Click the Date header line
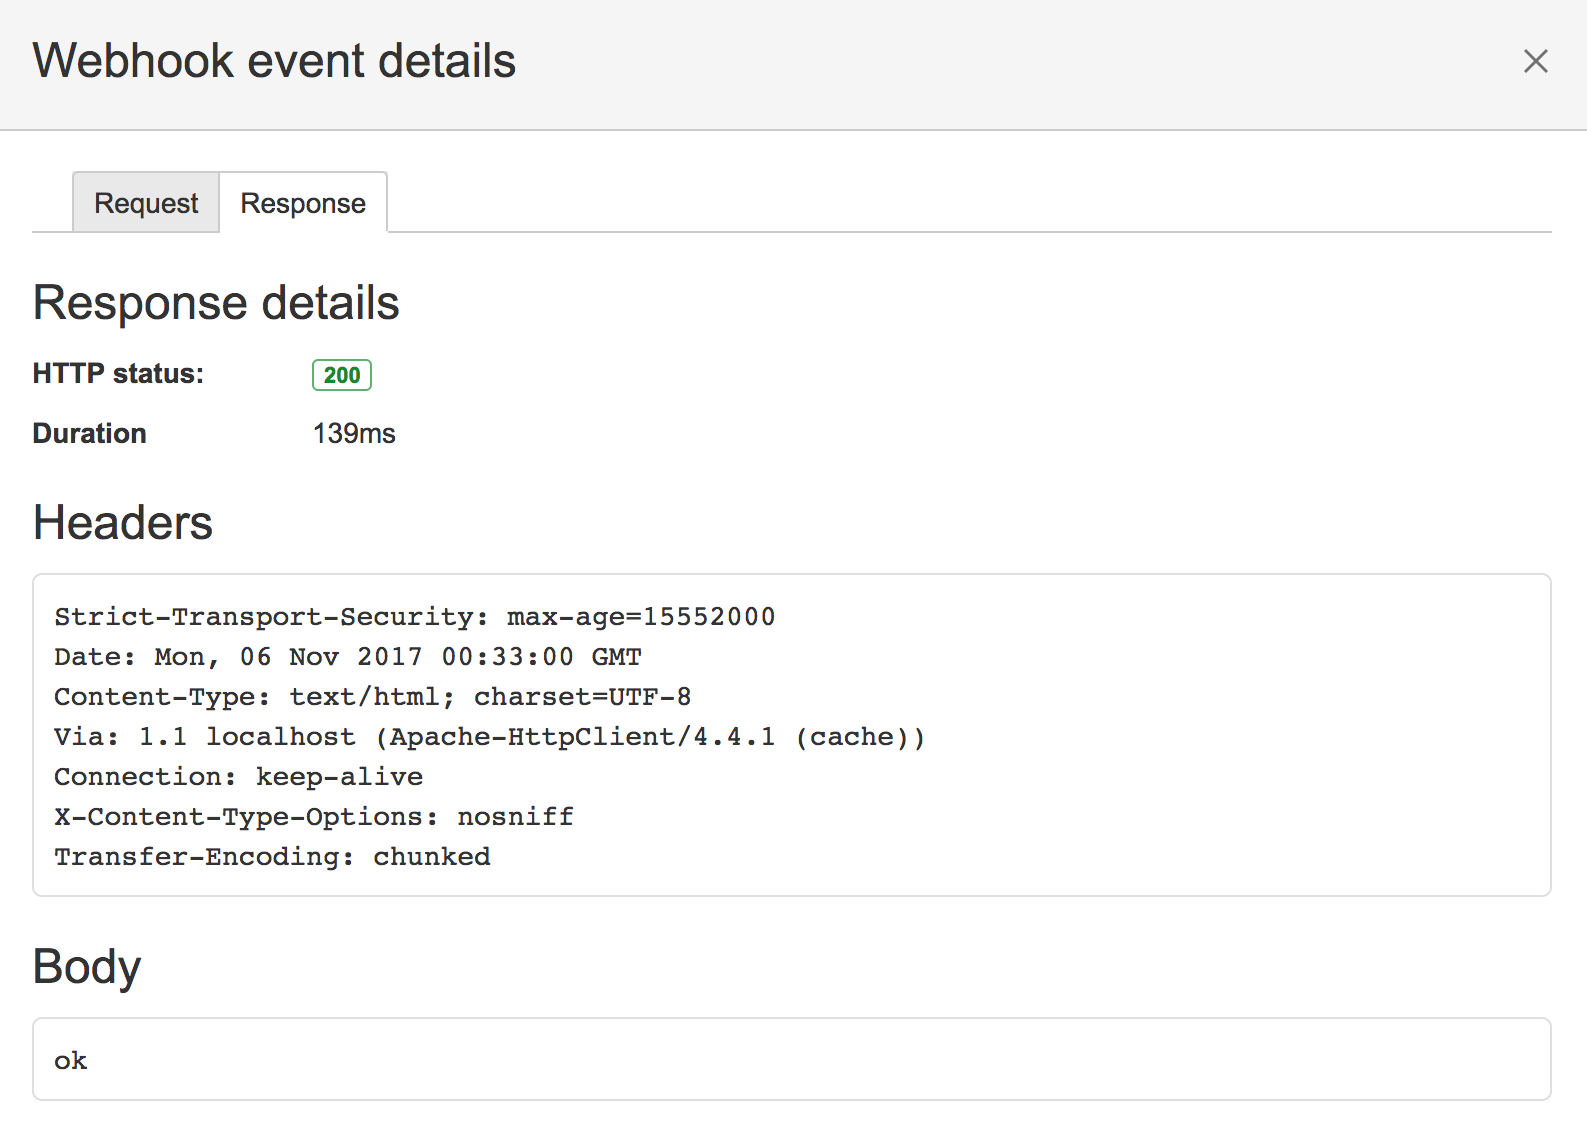The height and width of the screenshot is (1135, 1587). tap(347, 657)
